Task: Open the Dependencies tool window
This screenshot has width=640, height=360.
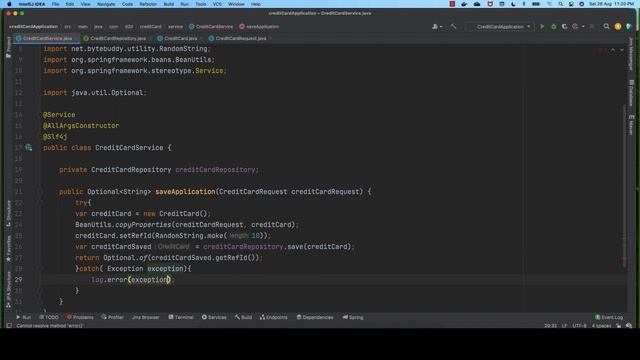Action: pos(315,317)
